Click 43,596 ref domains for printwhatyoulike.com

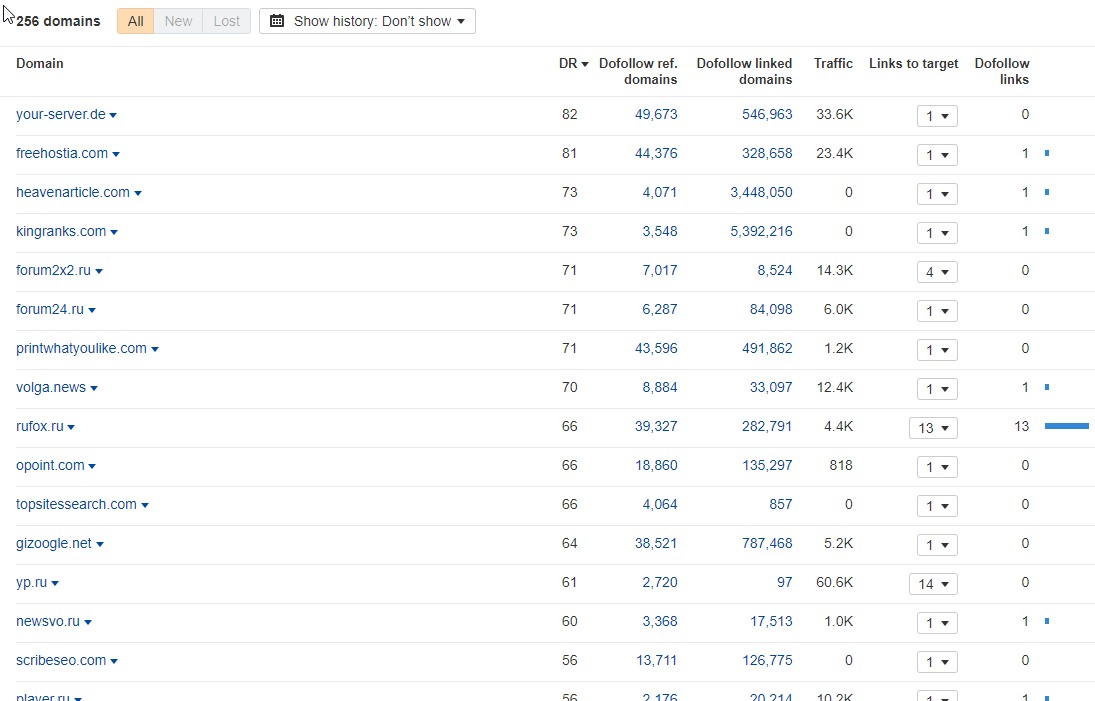click(656, 348)
